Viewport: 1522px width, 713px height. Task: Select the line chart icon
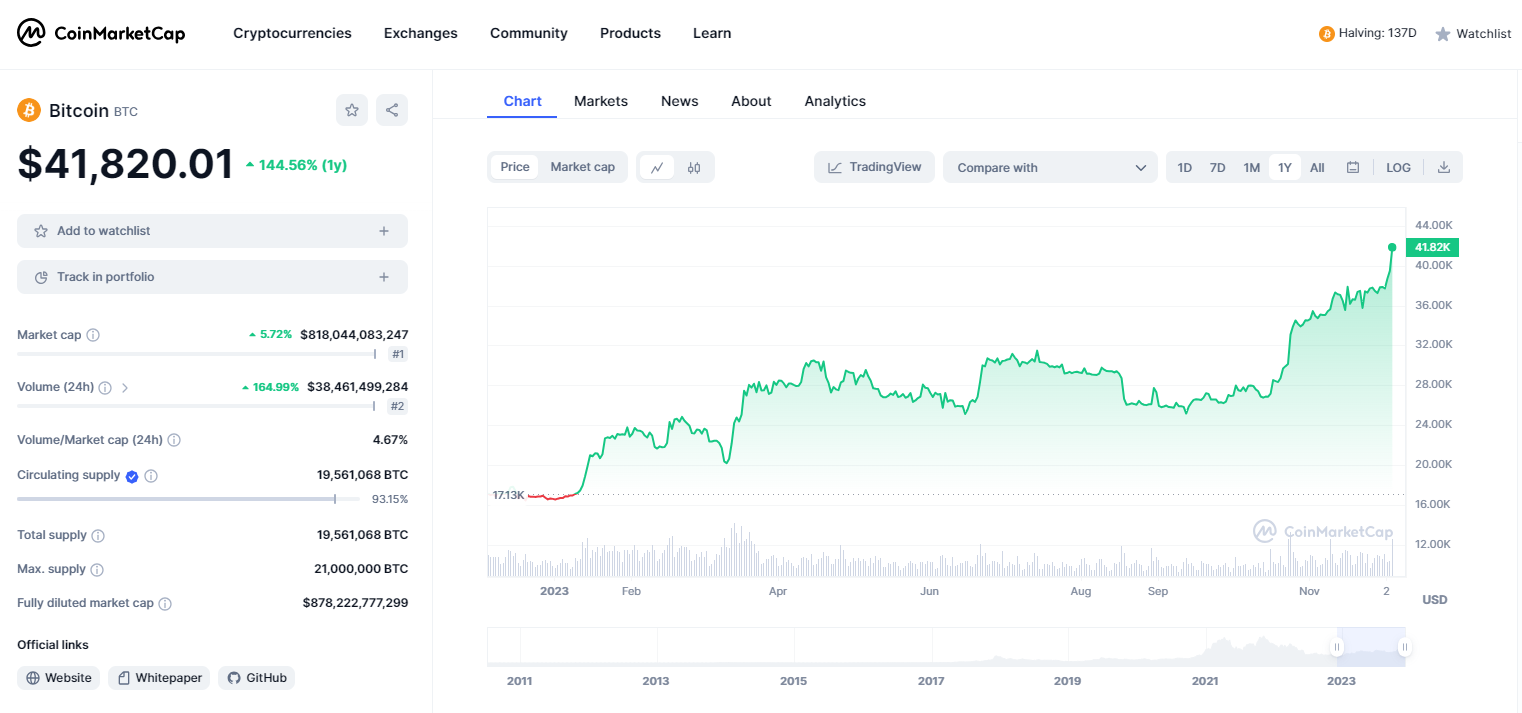[x=657, y=167]
